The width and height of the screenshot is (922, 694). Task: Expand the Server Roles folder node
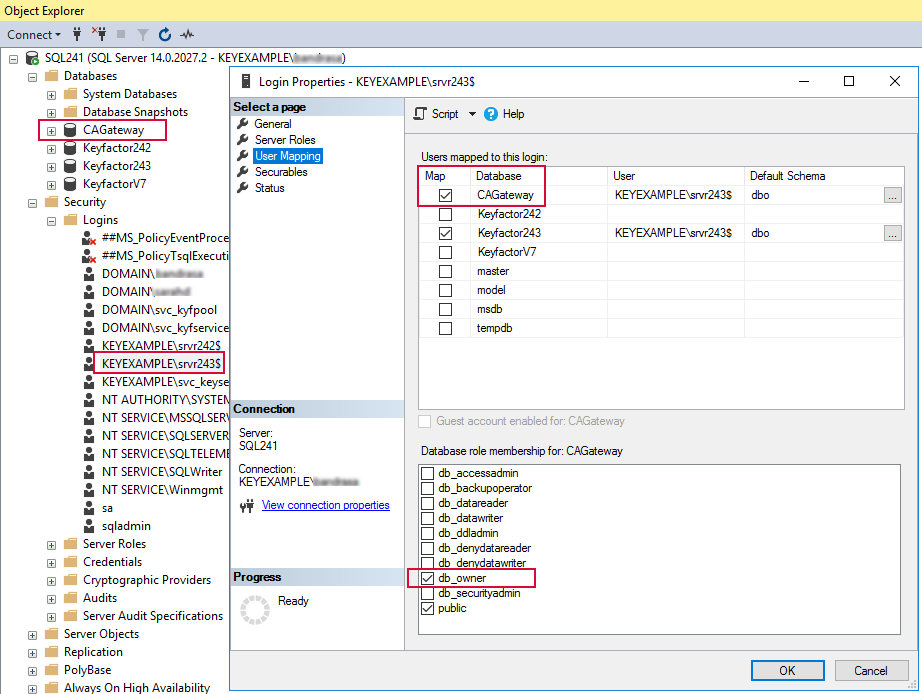pos(52,544)
